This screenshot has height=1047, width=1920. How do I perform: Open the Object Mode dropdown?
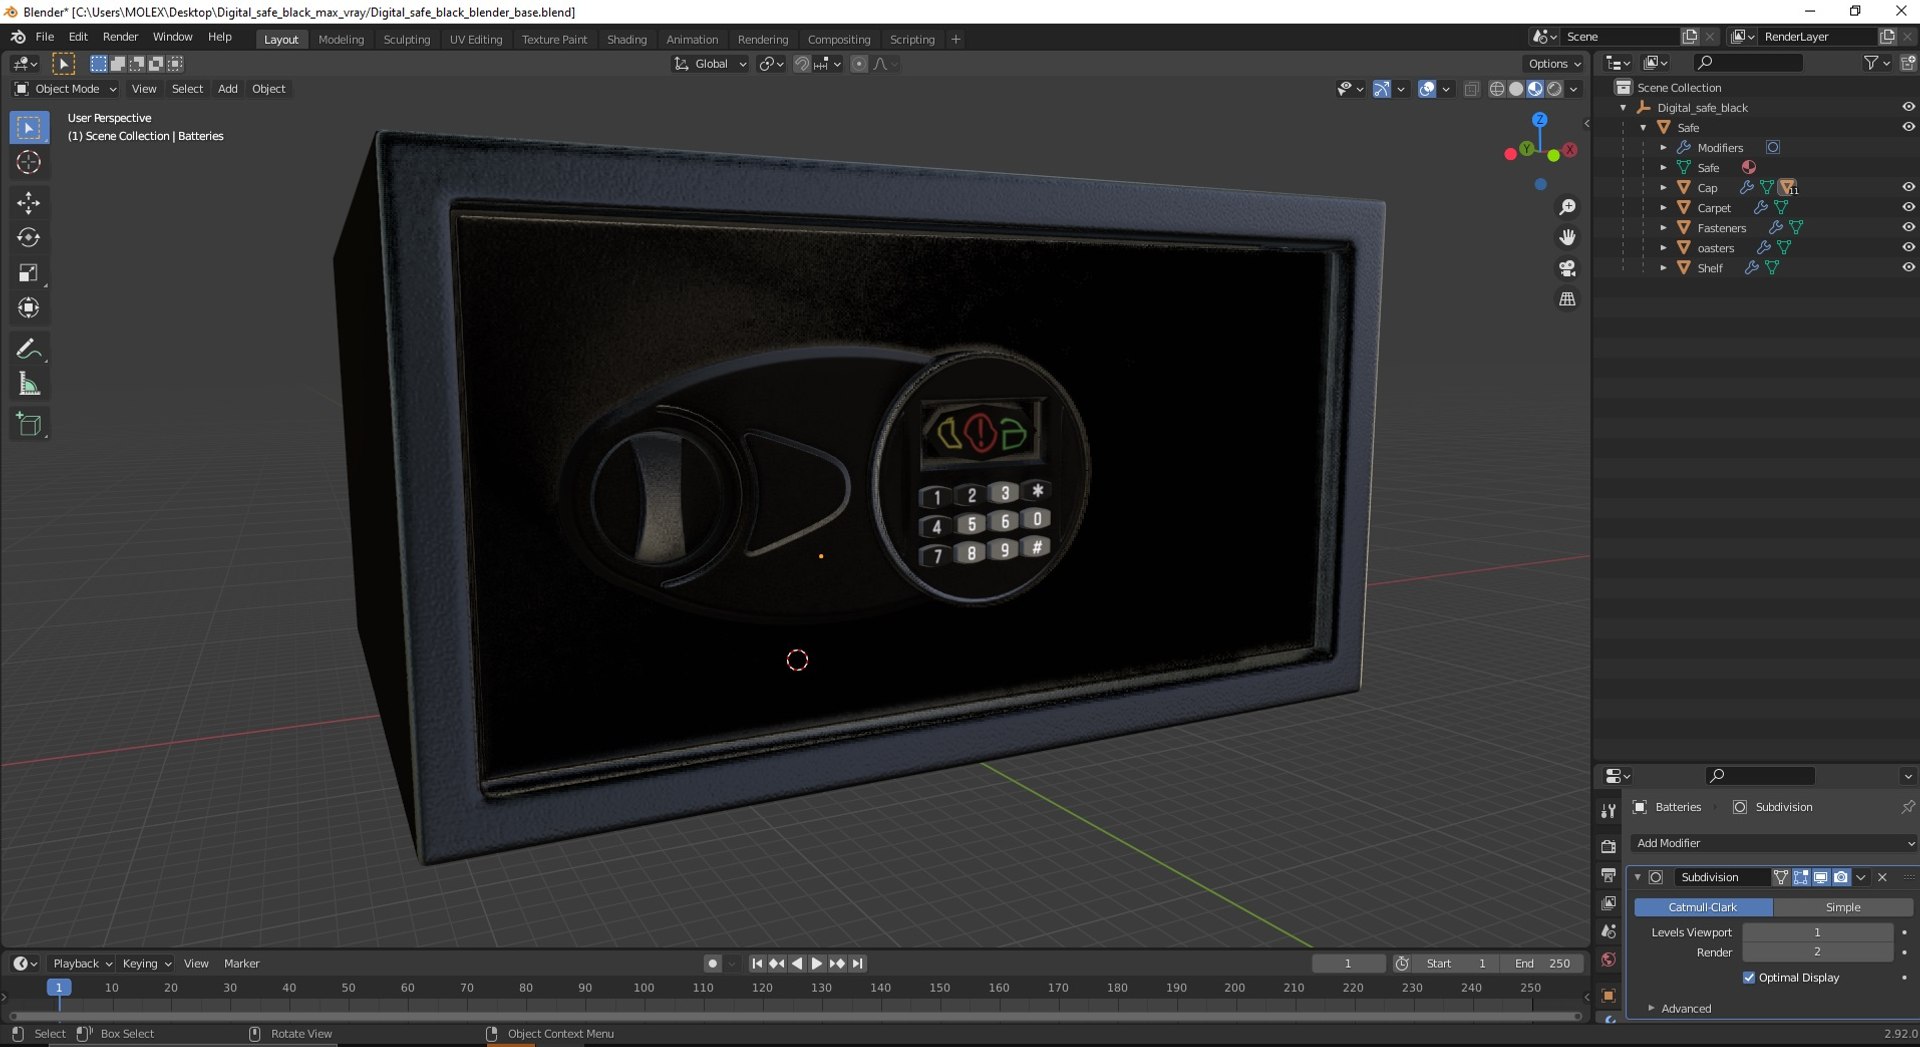(65, 89)
